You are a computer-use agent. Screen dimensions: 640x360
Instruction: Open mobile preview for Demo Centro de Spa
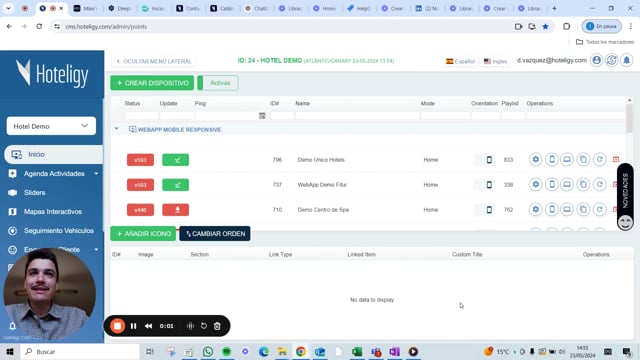[x=552, y=209]
